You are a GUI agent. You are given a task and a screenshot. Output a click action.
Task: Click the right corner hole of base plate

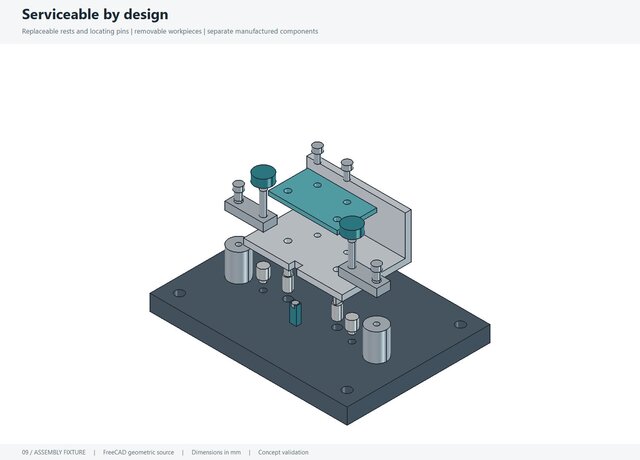(460, 324)
